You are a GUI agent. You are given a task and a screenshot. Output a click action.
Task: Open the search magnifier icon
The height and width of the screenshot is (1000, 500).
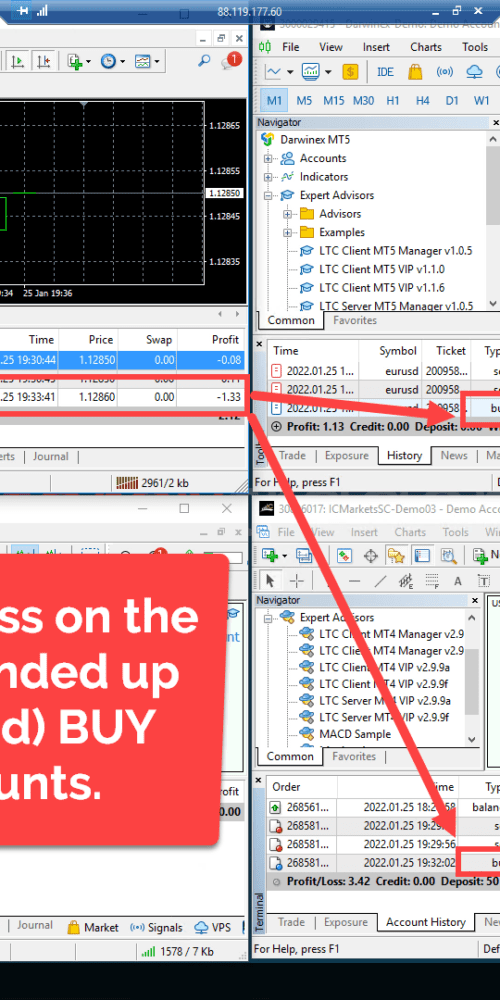coord(204,61)
